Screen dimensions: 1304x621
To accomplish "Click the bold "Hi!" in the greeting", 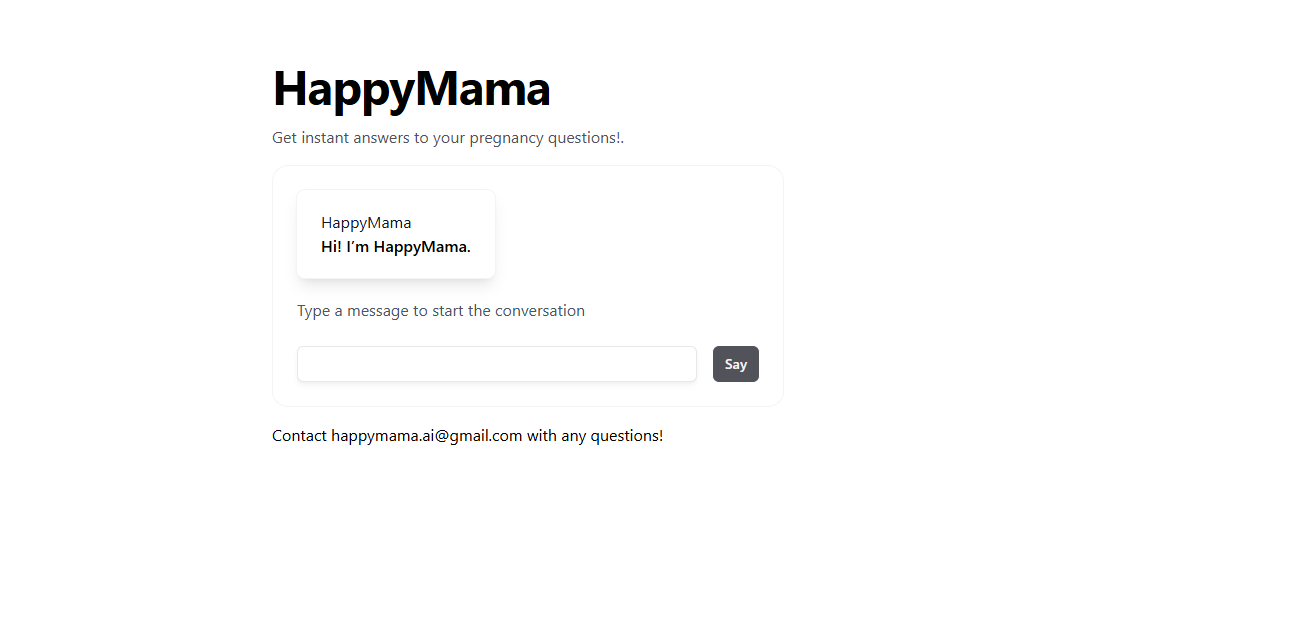I will (331, 246).
